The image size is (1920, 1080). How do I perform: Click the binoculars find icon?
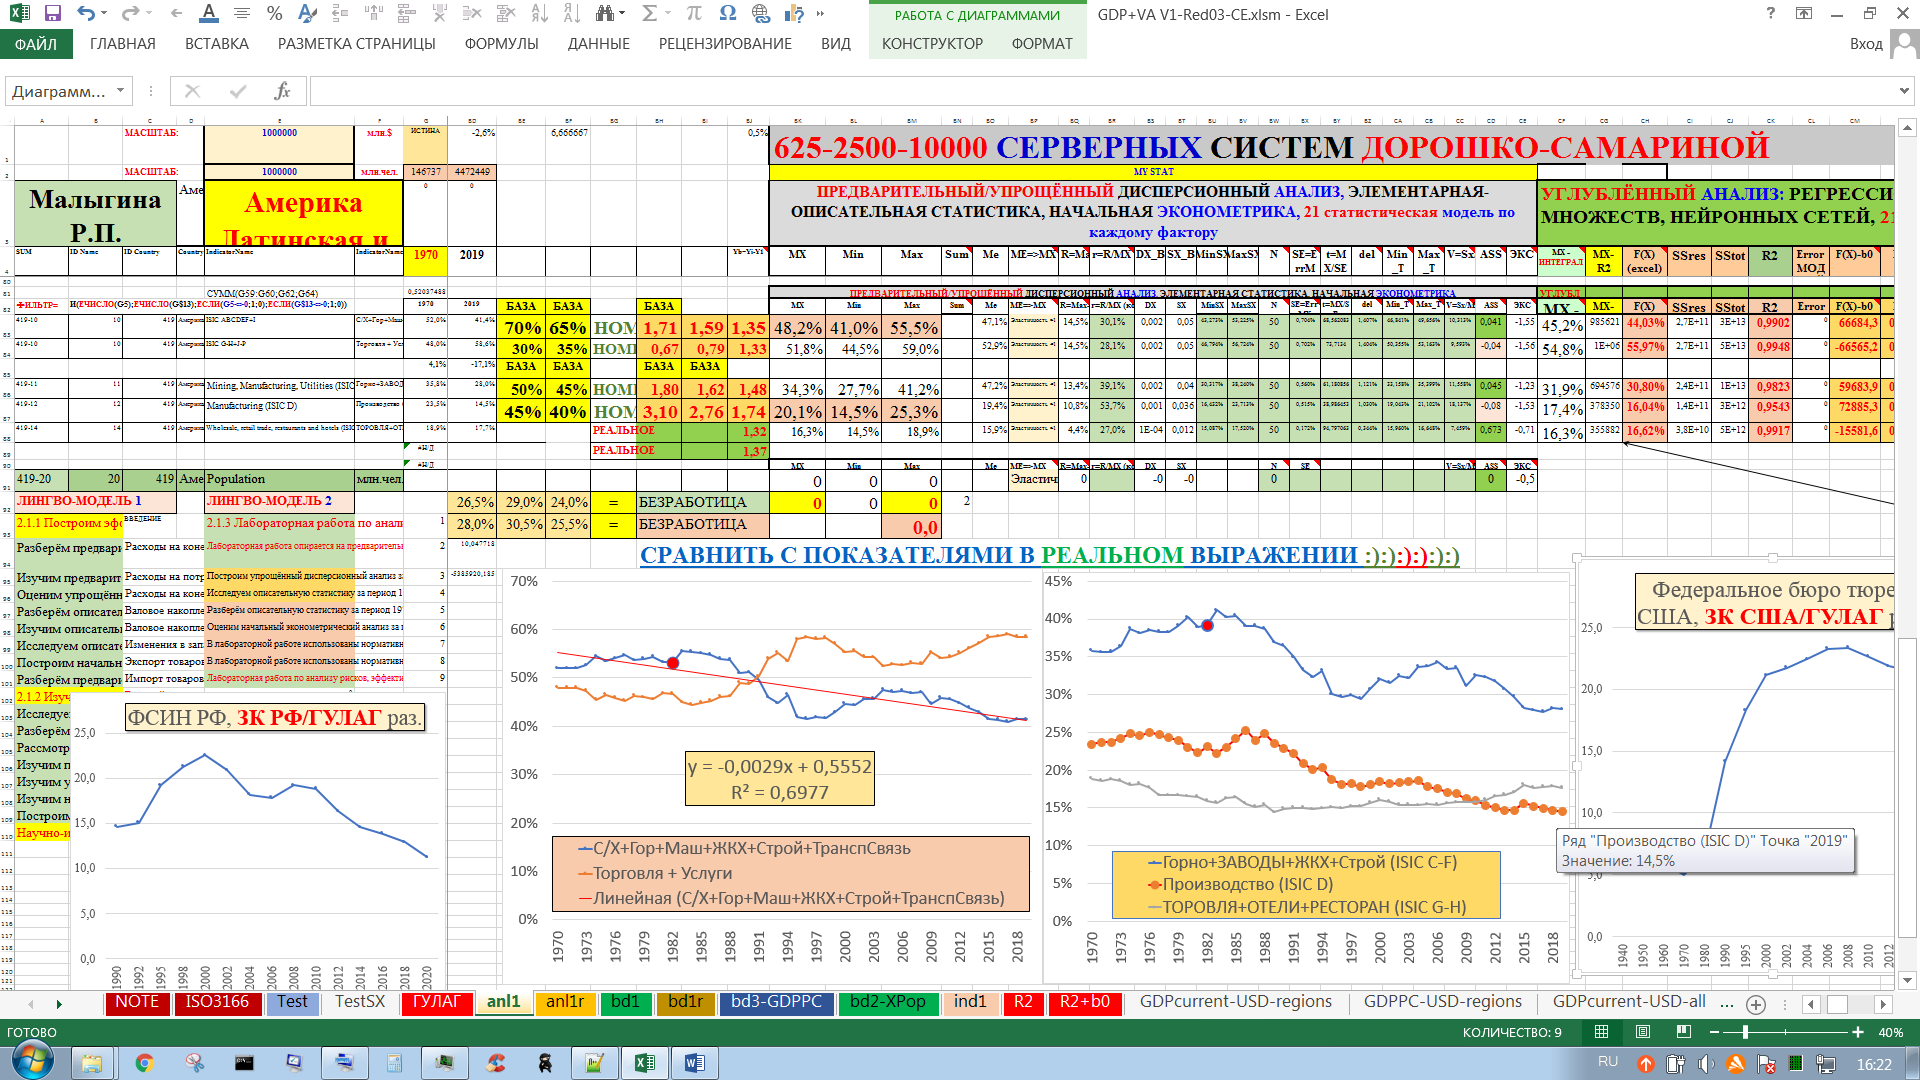pos(604,14)
